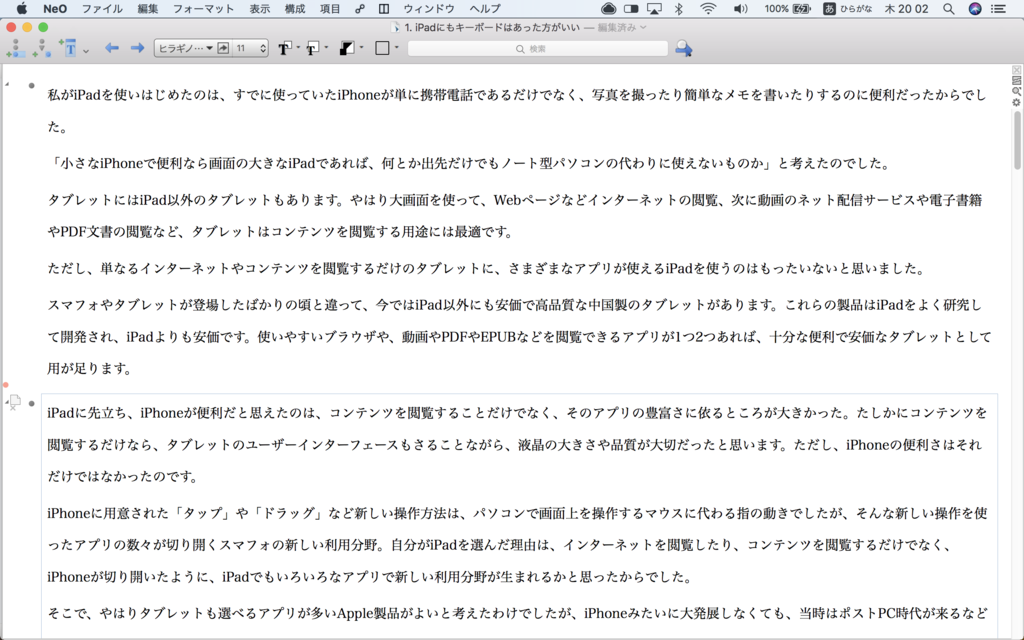The image size is (1024, 640).
Task: Add a new sibling item via toolbar
Action: [15, 48]
